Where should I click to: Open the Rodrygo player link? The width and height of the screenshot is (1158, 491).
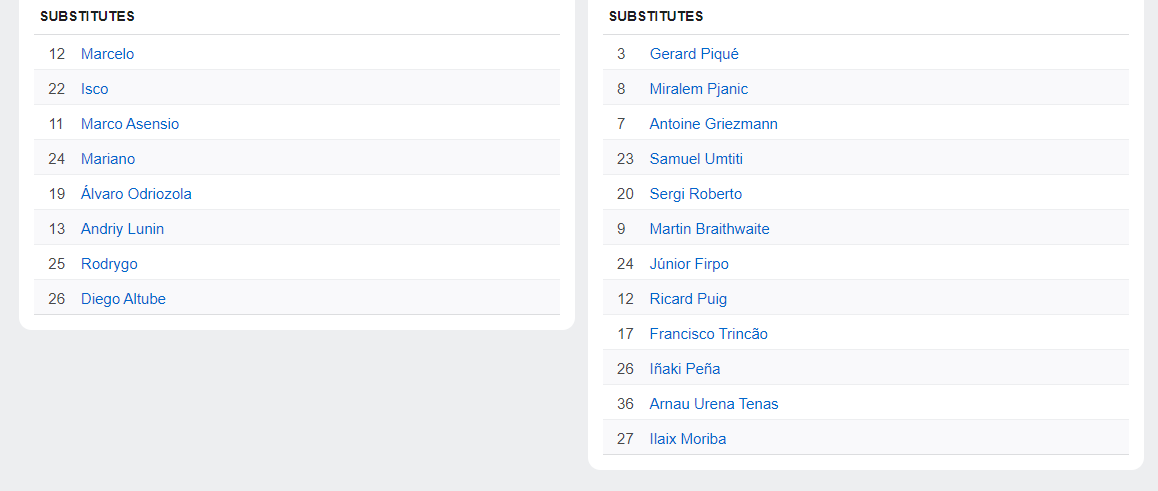coord(109,264)
